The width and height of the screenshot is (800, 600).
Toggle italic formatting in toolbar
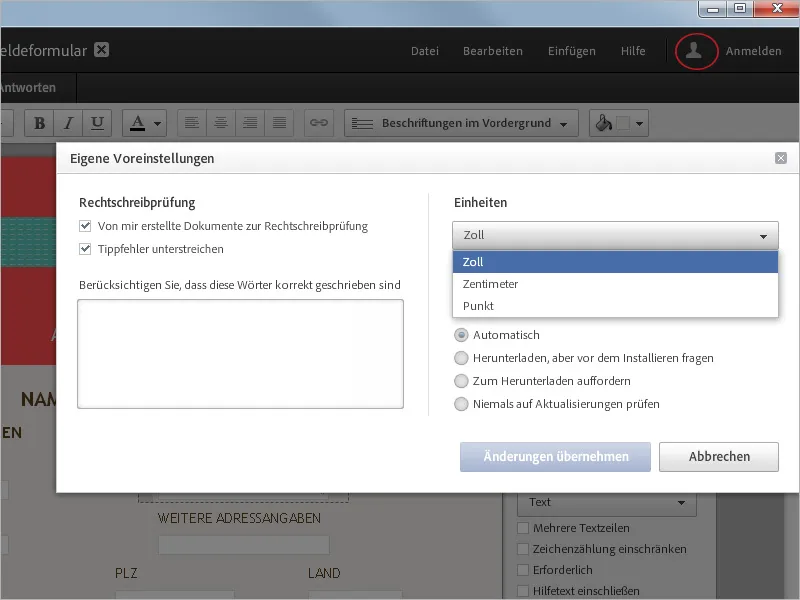tap(68, 123)
